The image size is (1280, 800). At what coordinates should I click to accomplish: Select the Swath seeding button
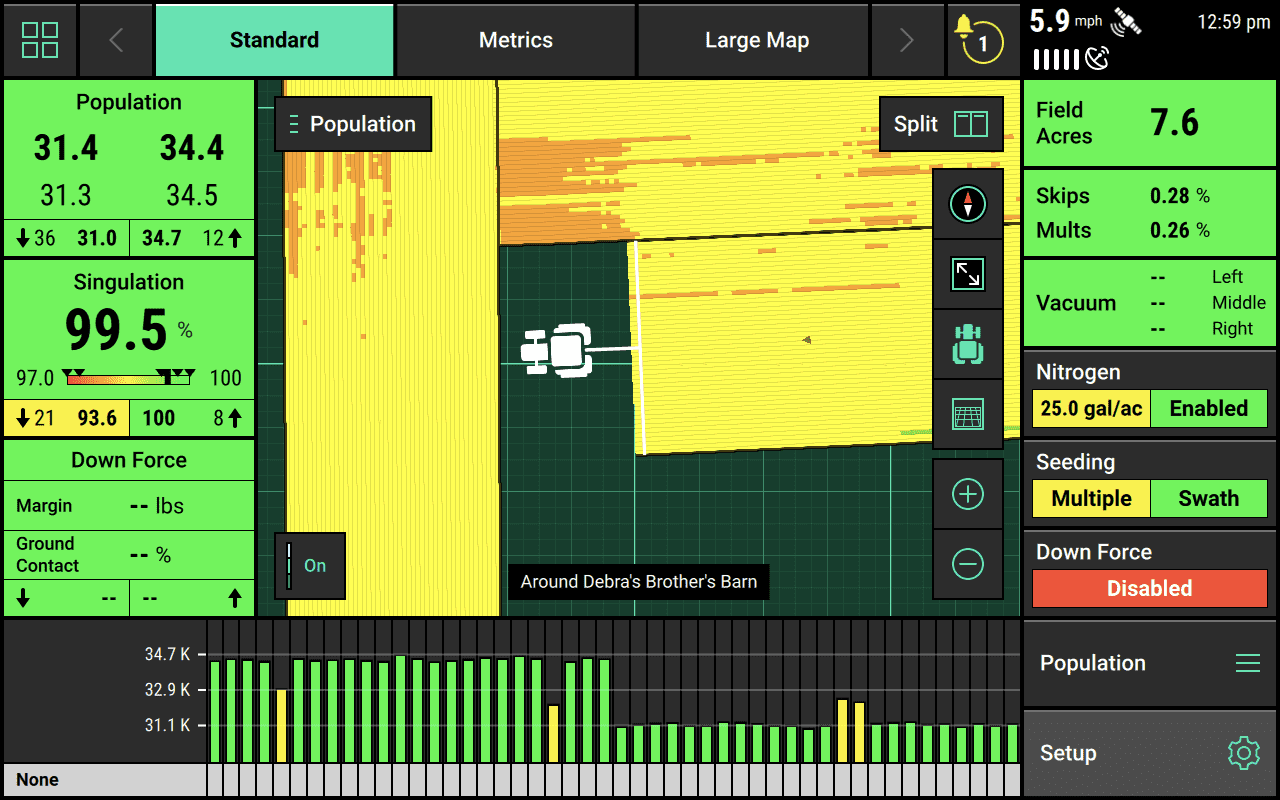pos(1208,499)
